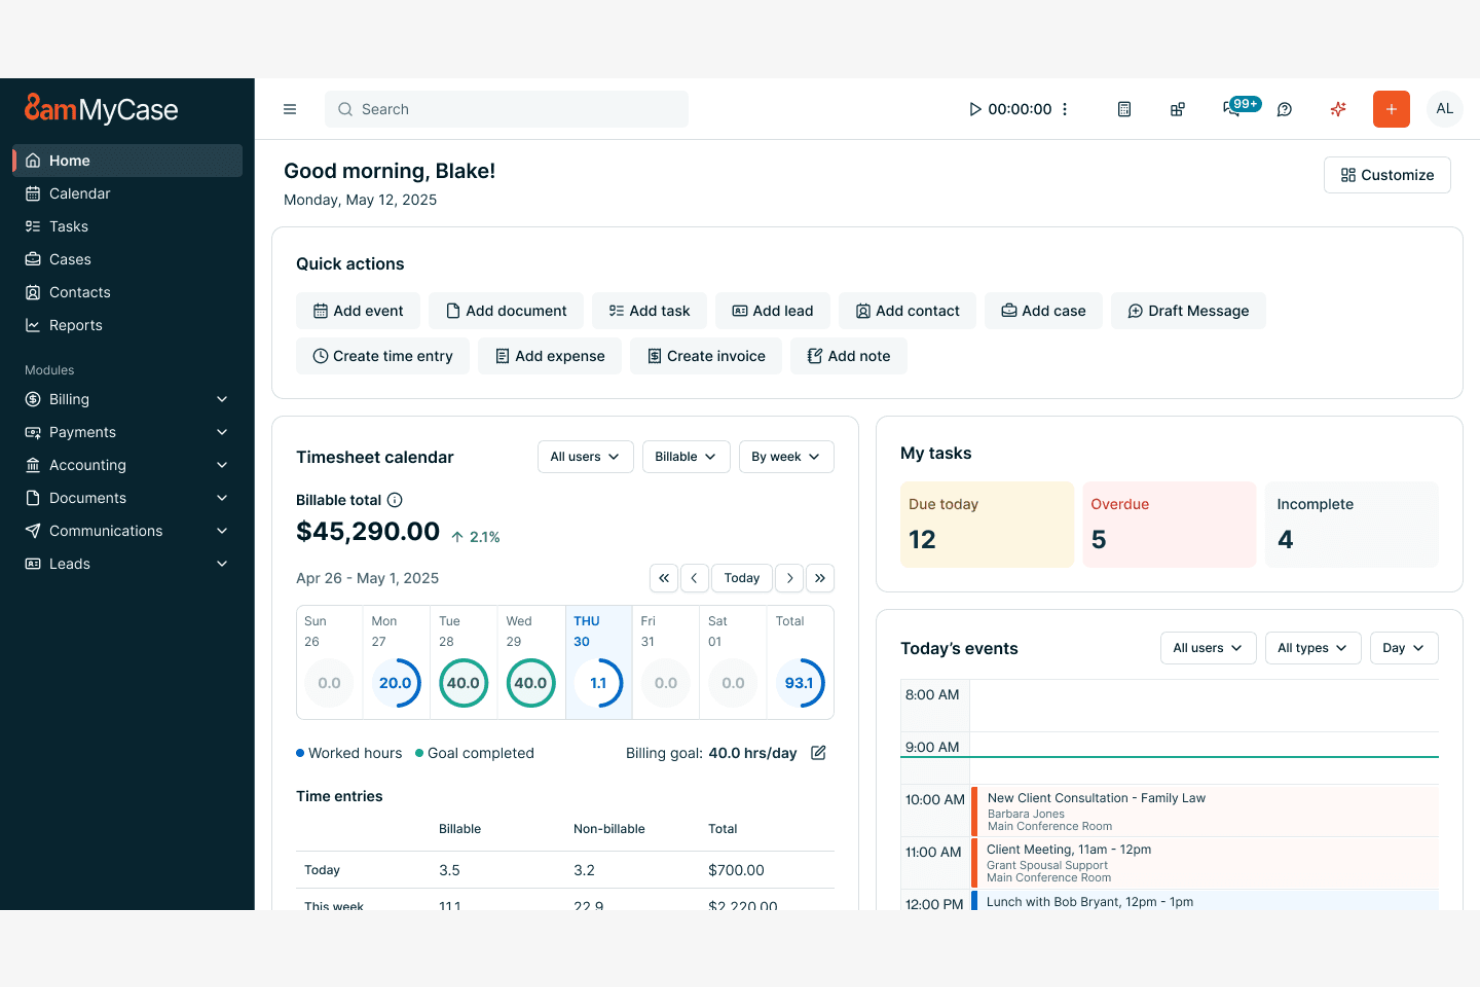Open the help chat icon

(x=1285, y=110)
